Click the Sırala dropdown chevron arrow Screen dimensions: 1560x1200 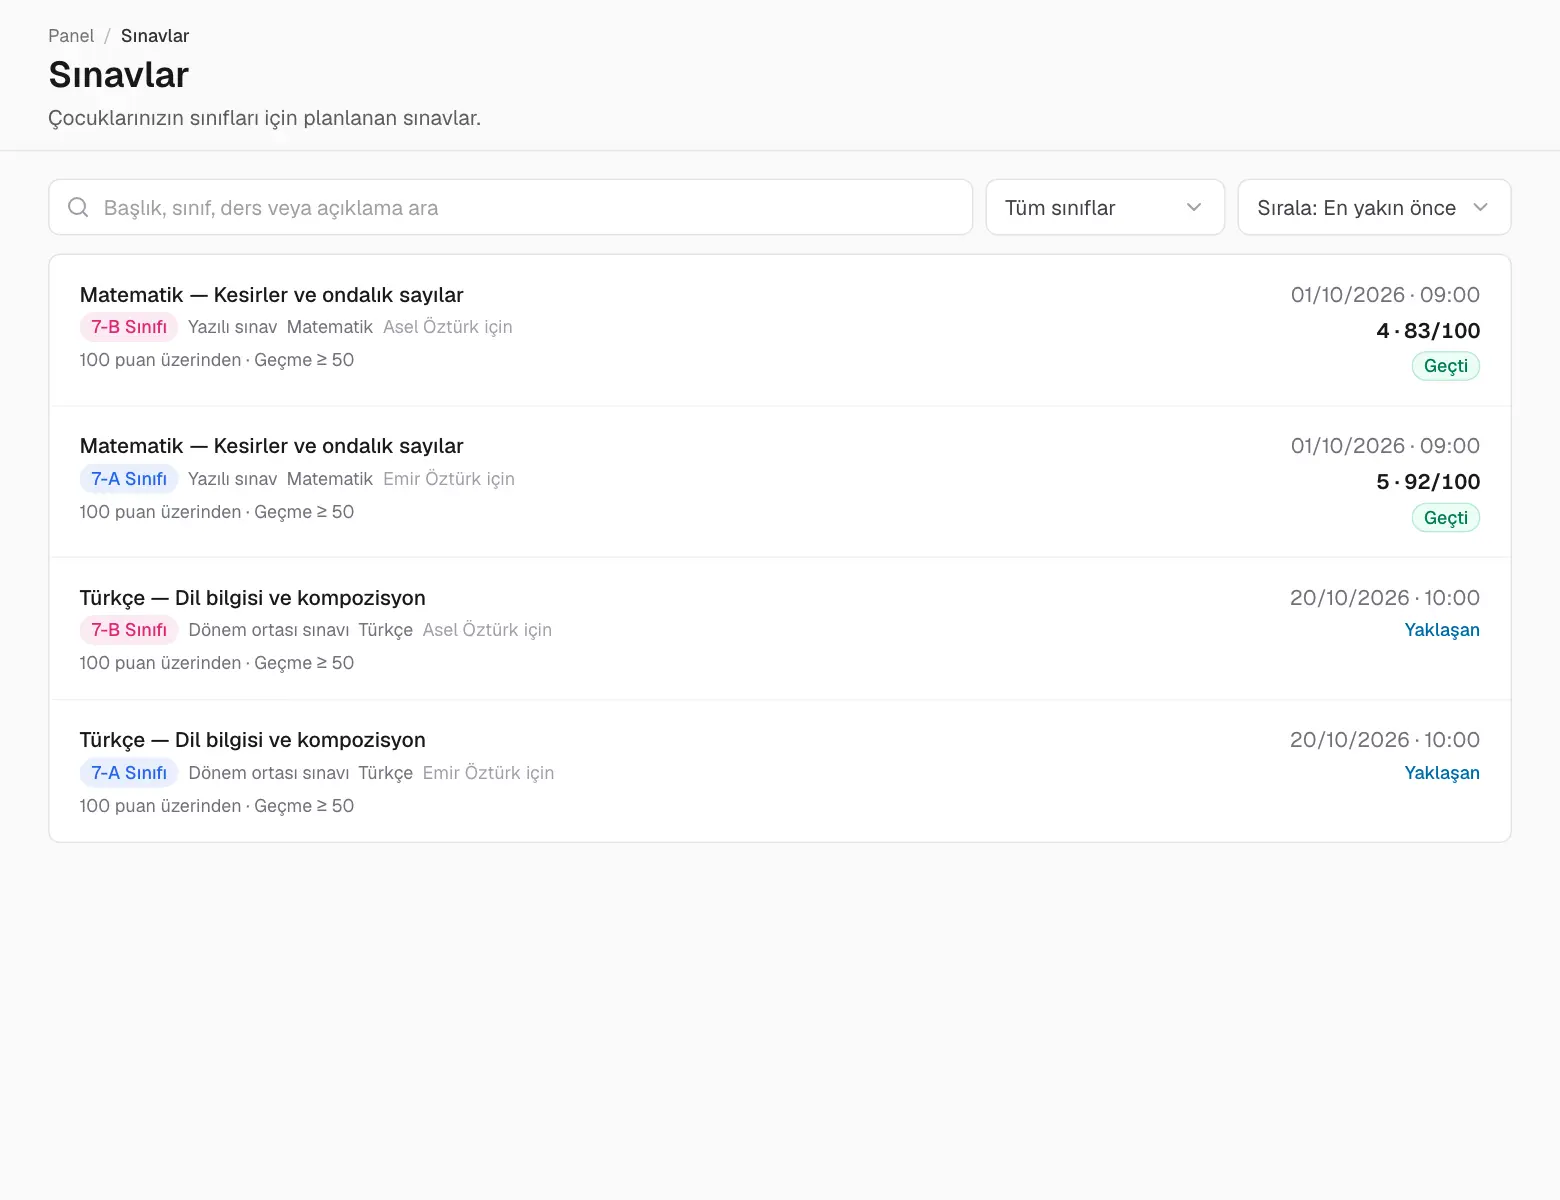1480,208
